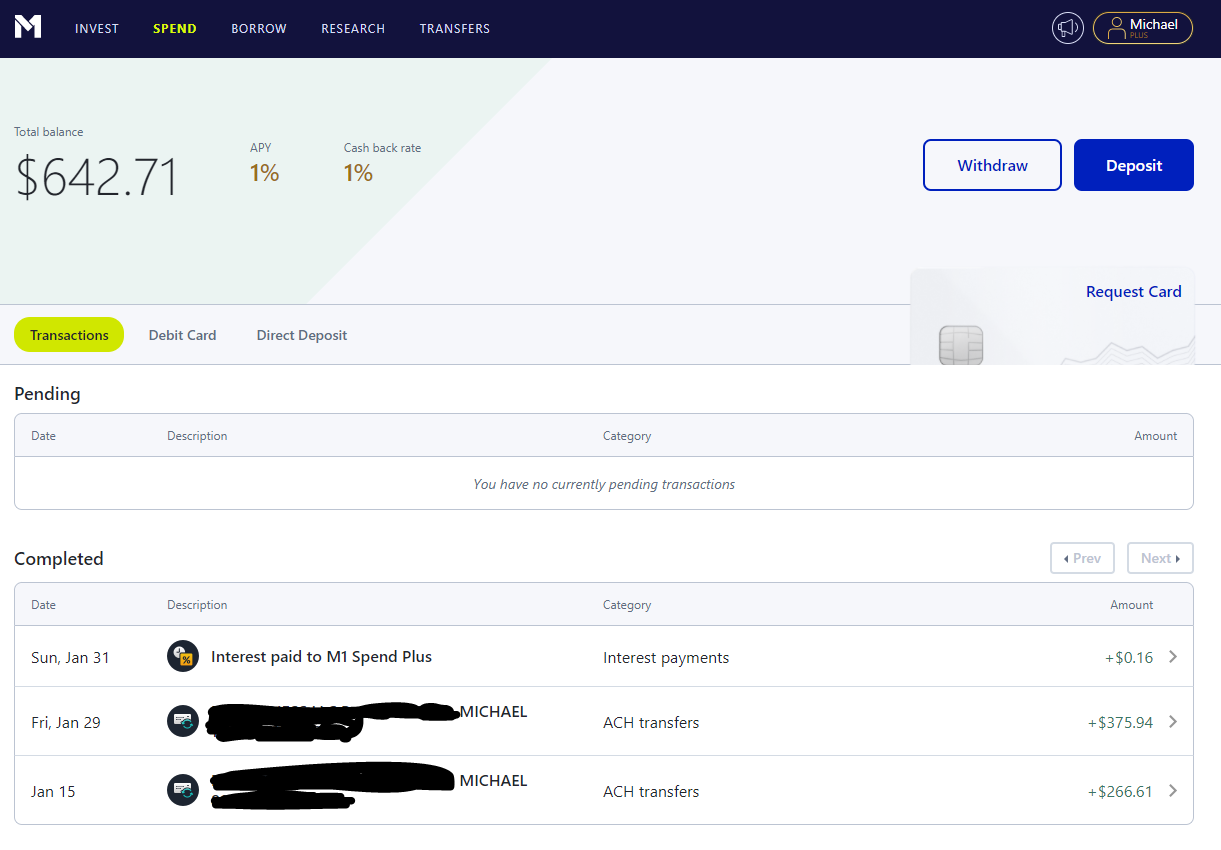Open the Research section
The image size is (1221, 850).
pyautogui.click(x=353, y=29)
